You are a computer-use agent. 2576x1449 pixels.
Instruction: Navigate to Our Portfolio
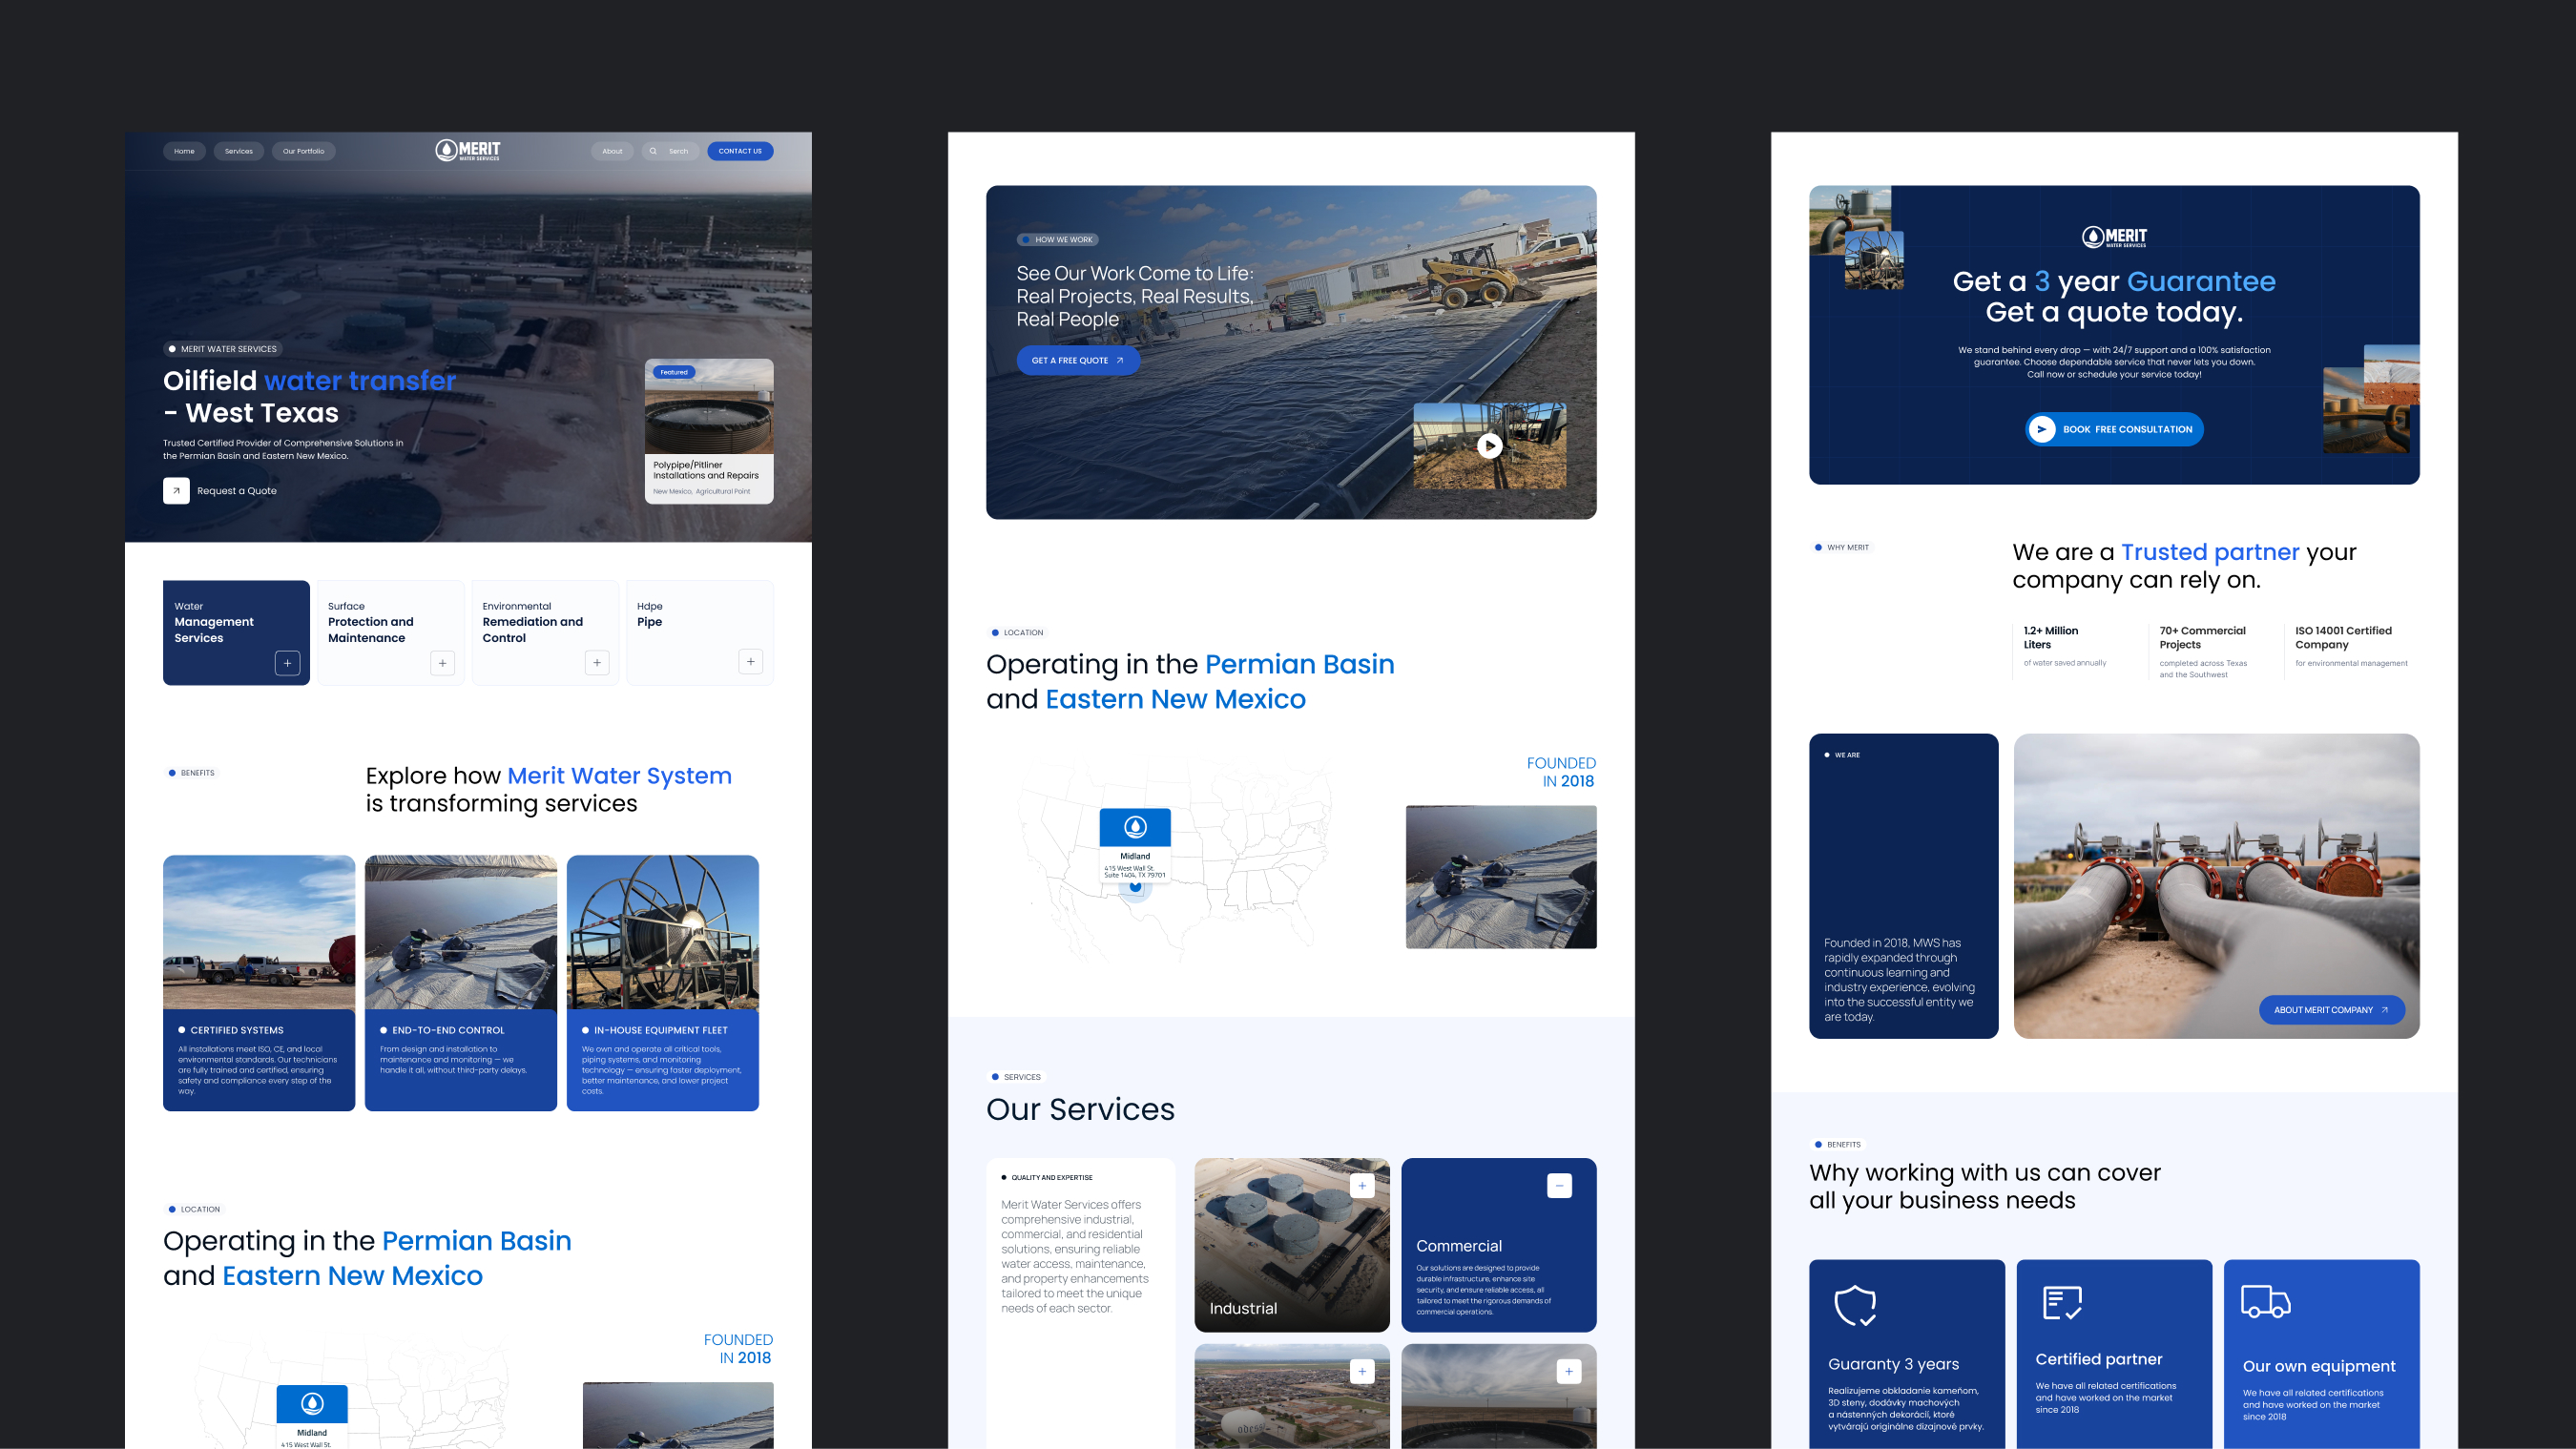304,150
